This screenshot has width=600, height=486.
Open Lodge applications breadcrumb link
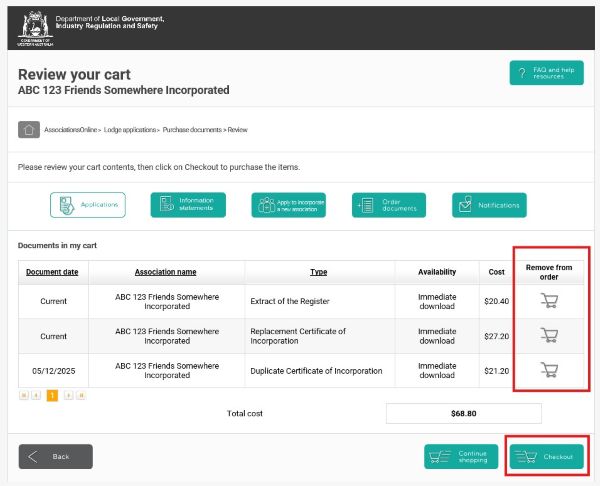tap(130, 130)
